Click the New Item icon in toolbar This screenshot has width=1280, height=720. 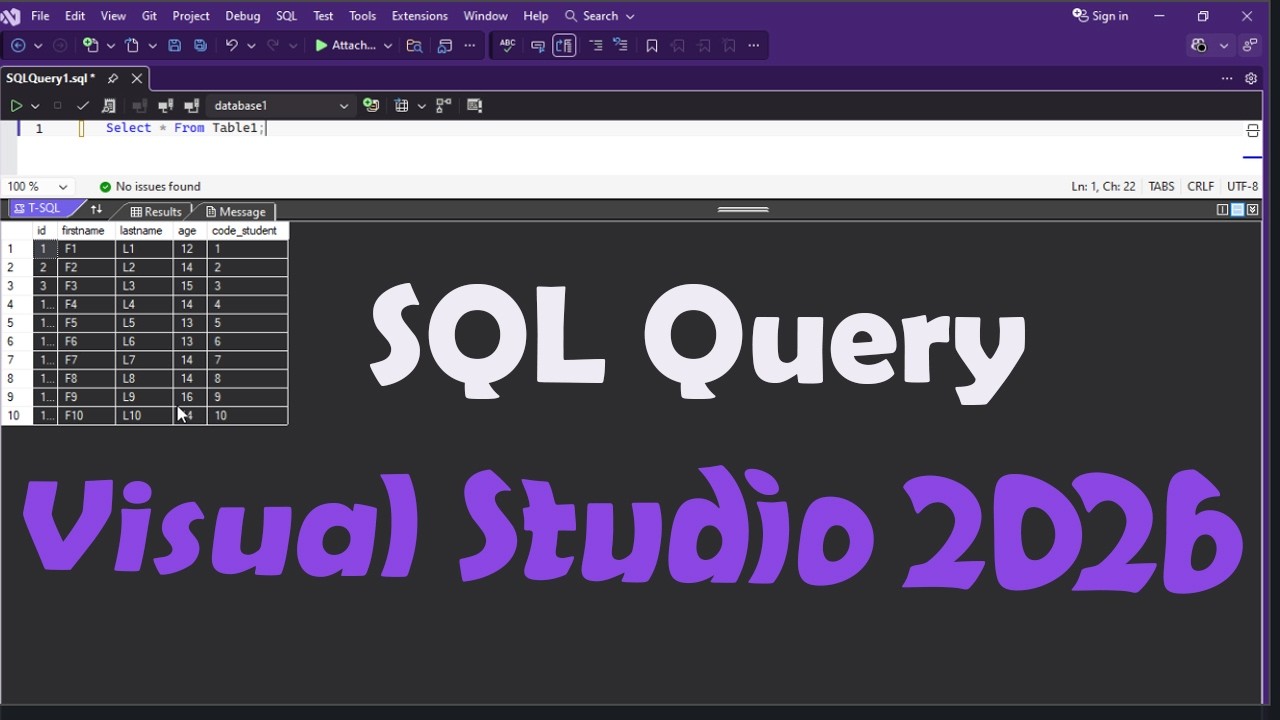(x=90, y=45)
